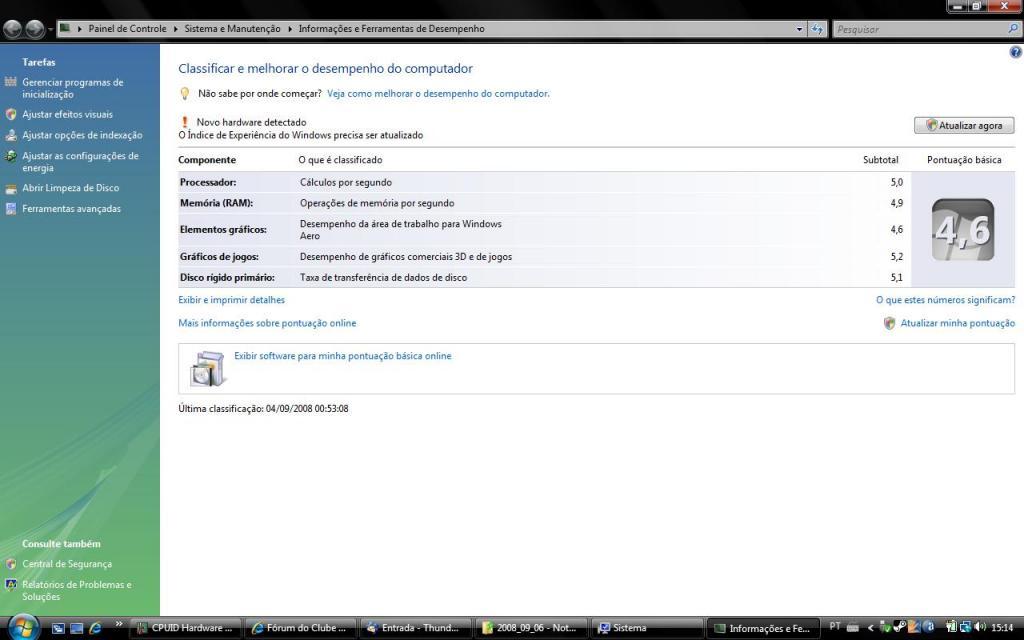Expand arrow after Sistema e Manutenção breadcrumb

tap(290, 29)
